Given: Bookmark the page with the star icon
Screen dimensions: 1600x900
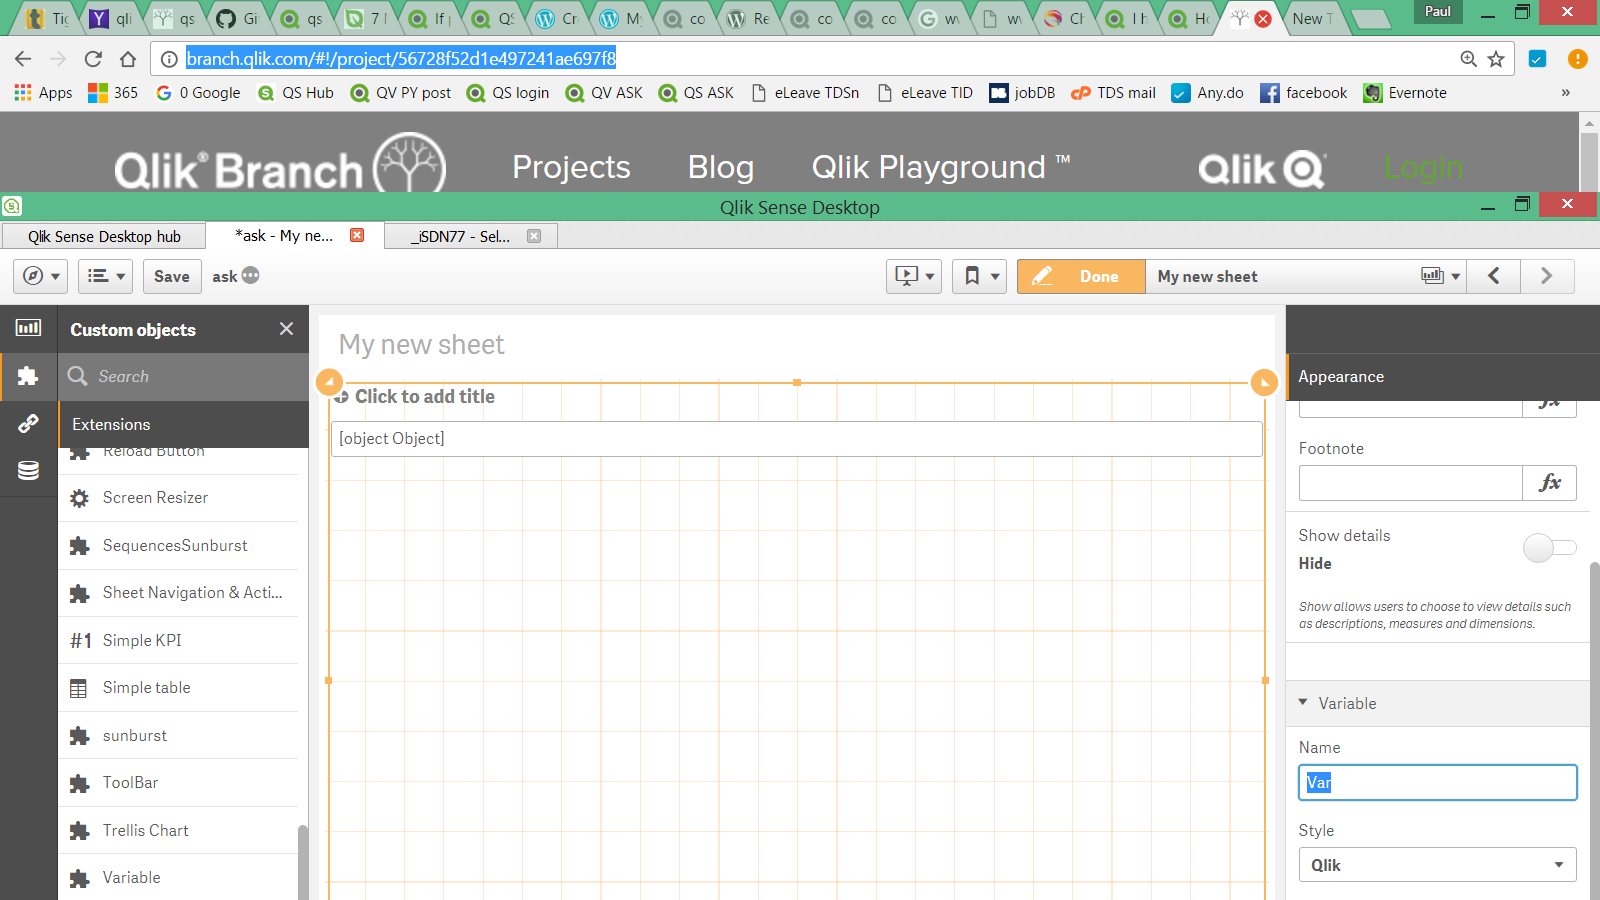Looking at the screenshot, I should tap(1496, 59).
